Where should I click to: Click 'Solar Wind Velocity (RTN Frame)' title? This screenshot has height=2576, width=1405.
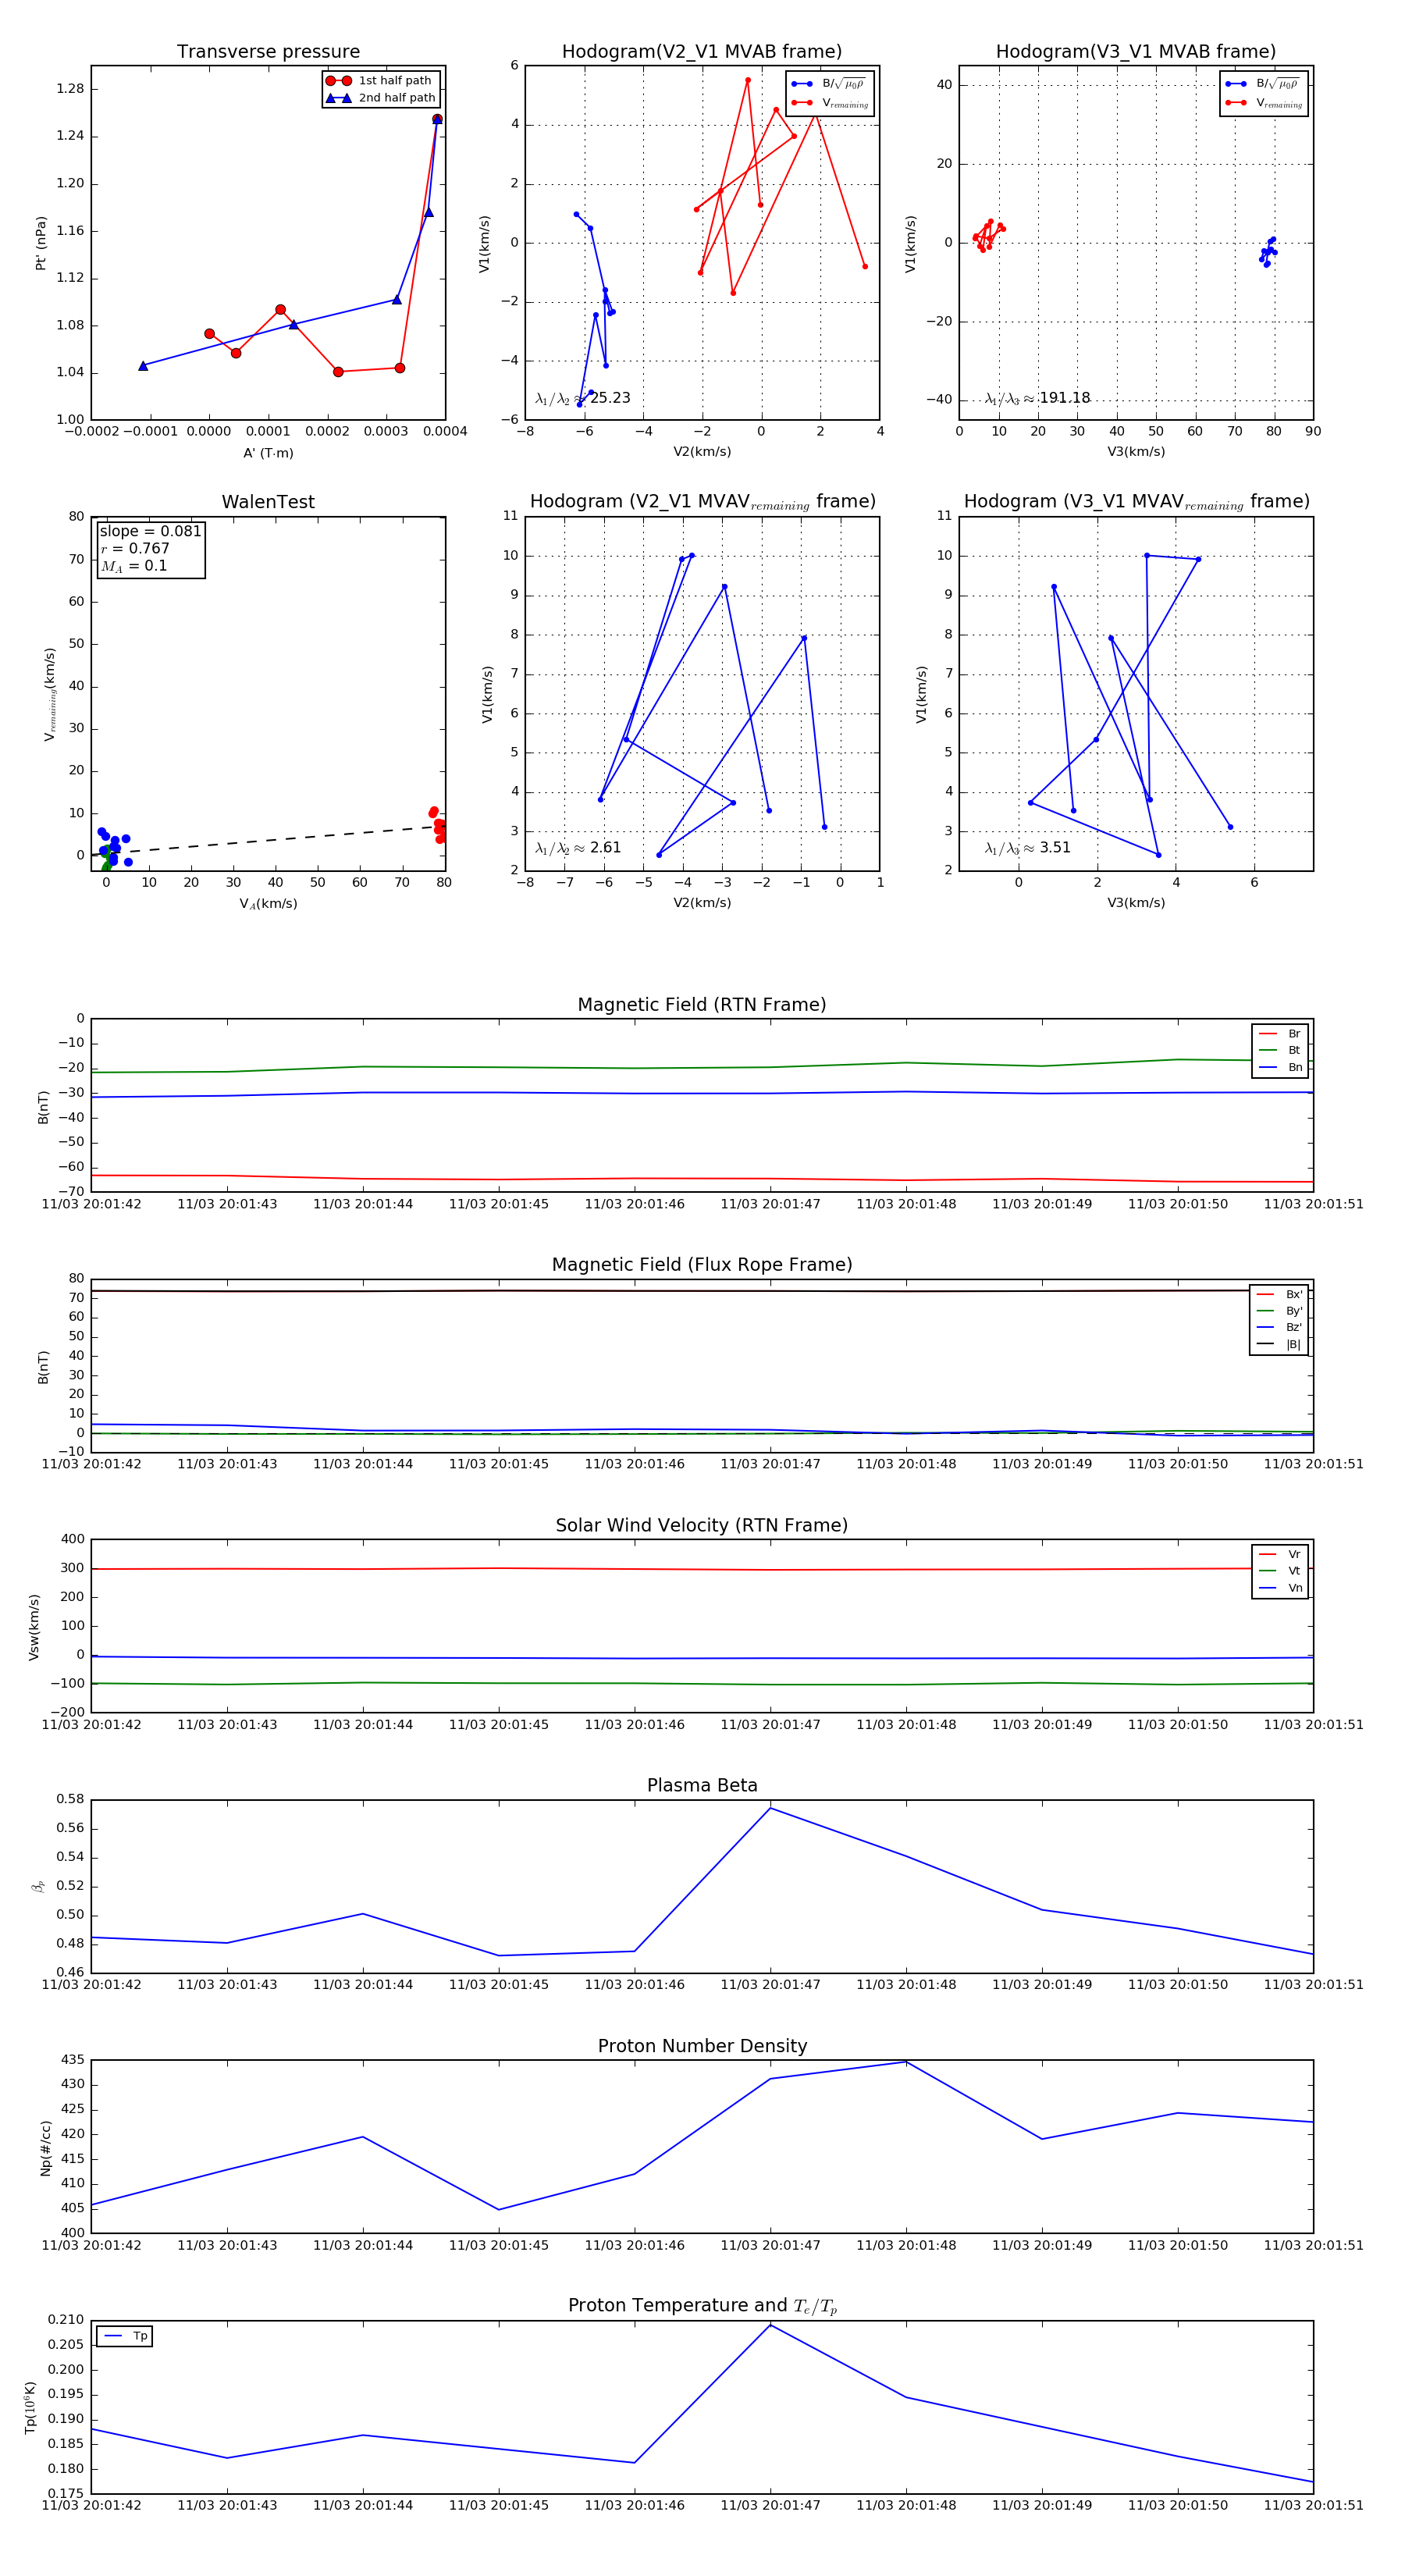(x=702, y=1526)
